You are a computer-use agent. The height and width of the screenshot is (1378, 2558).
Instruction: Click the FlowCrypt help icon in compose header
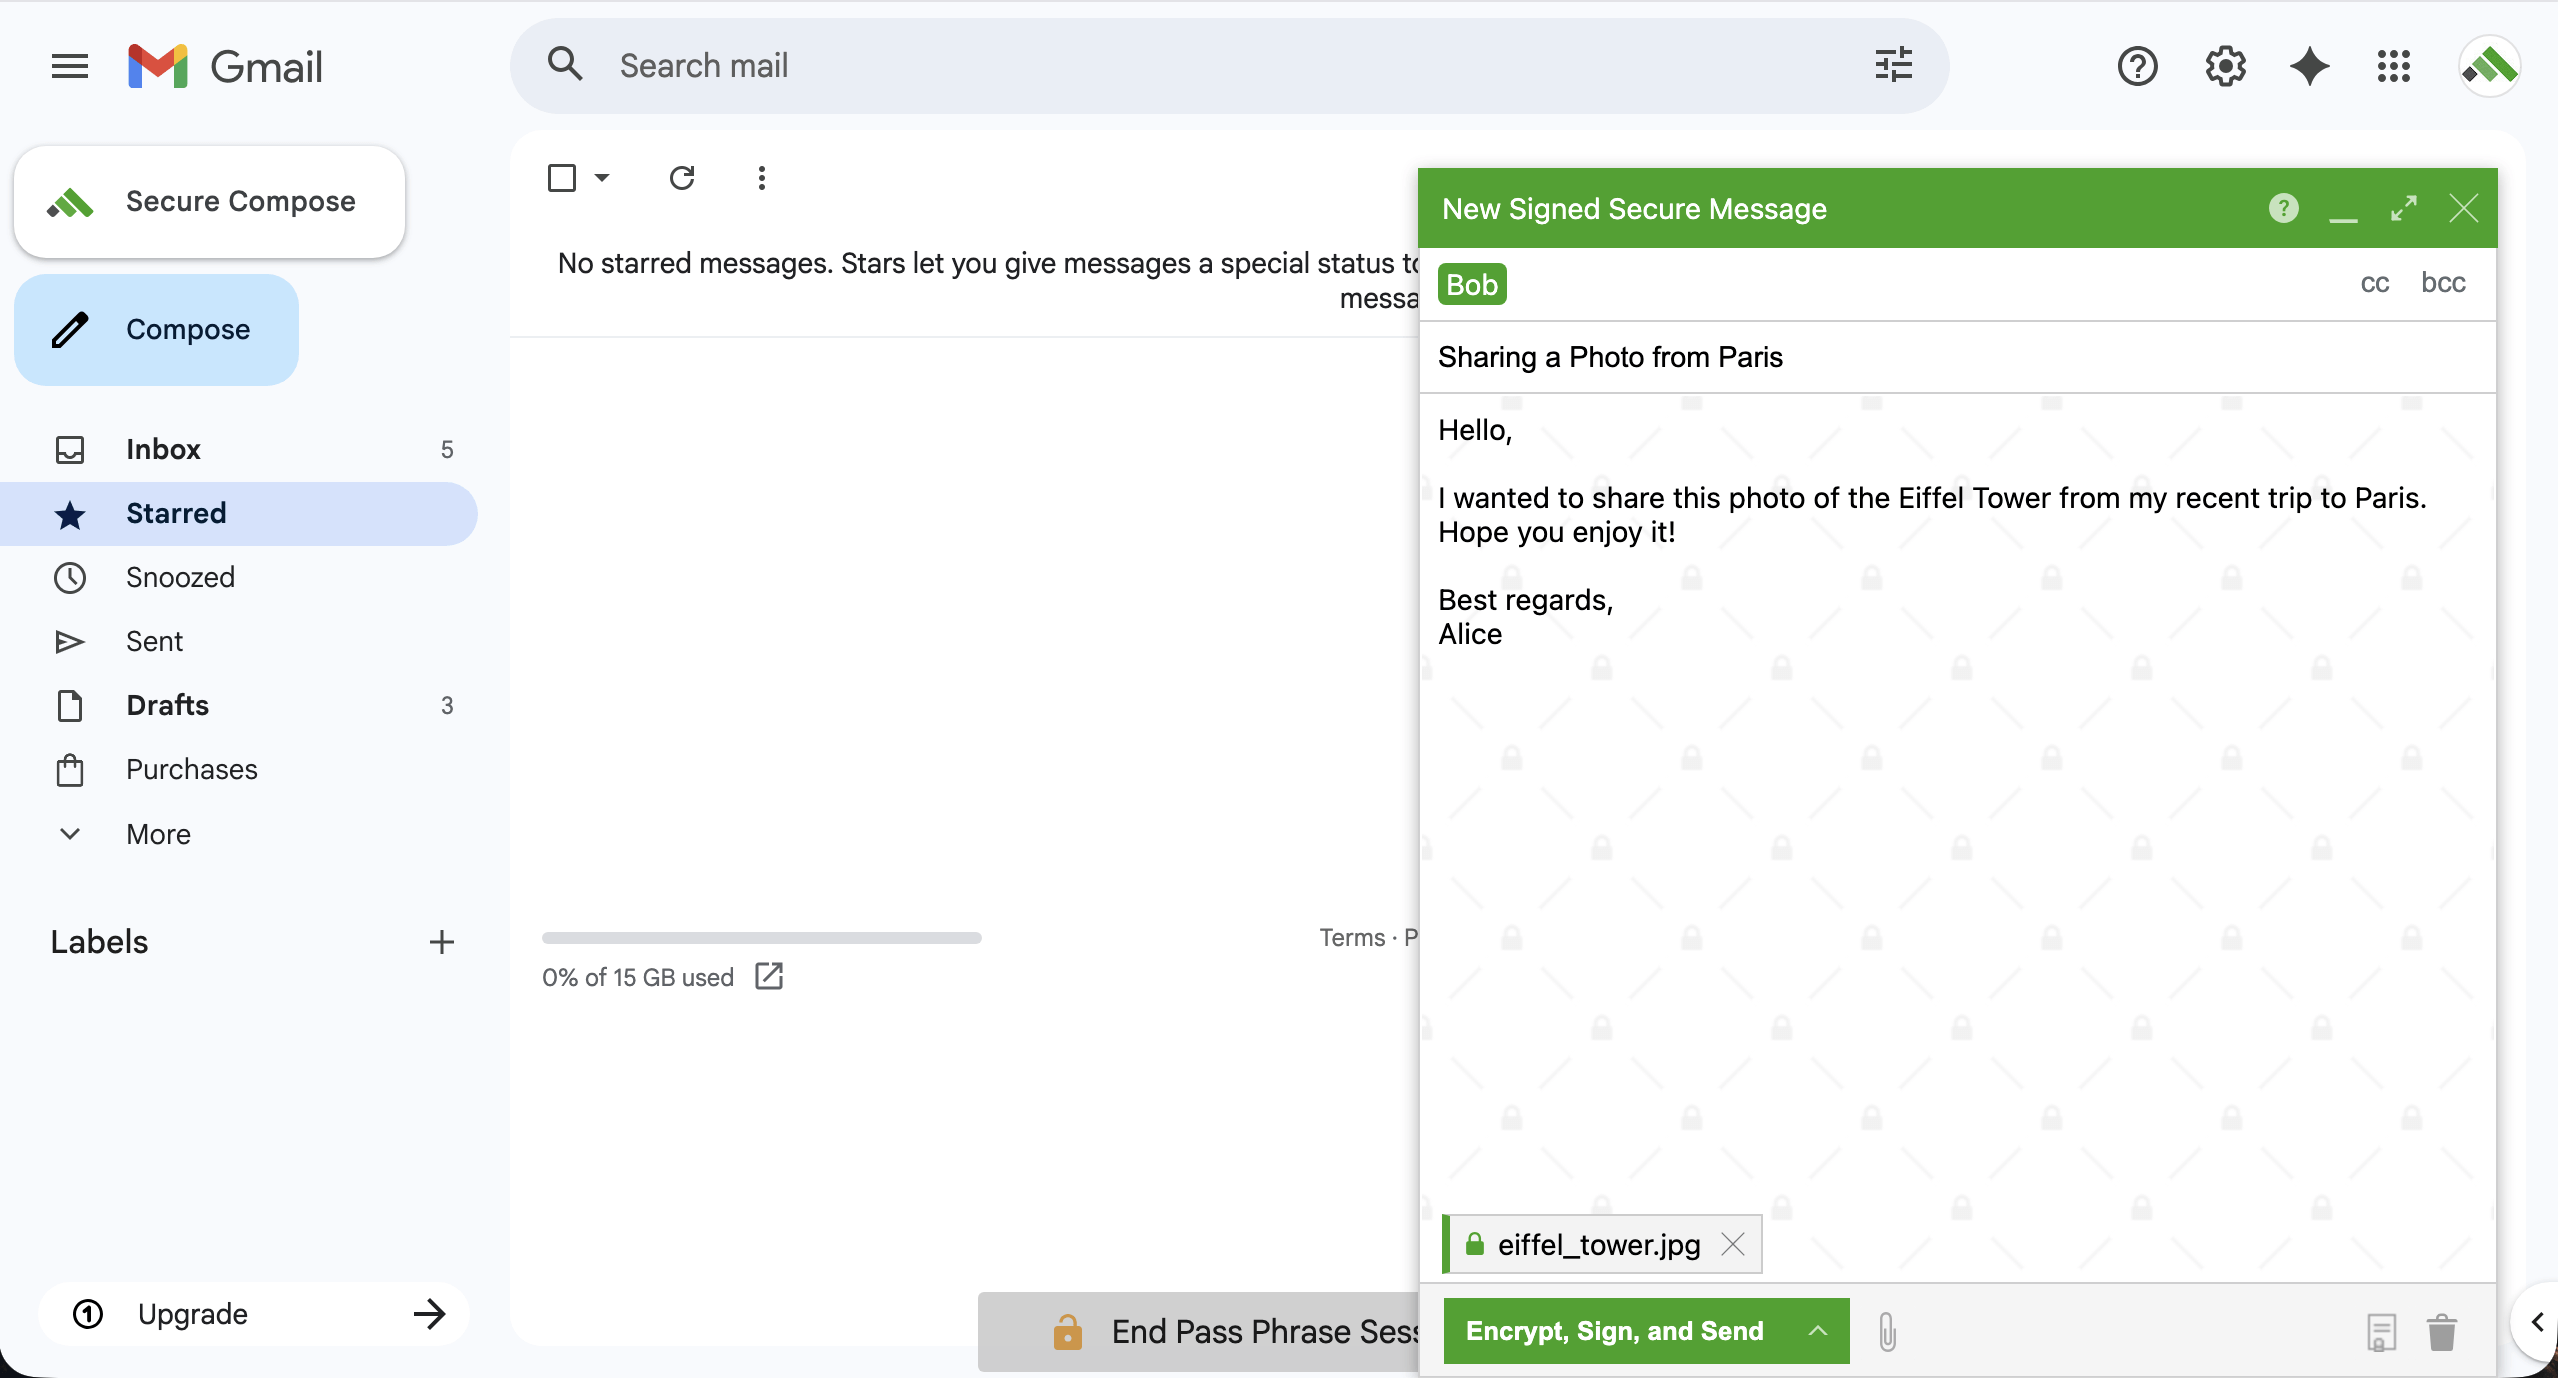[2284, 208]
